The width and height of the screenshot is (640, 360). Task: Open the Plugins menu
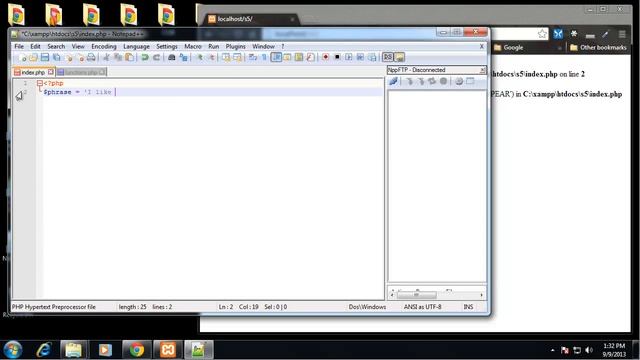click(x=236, y=47)
